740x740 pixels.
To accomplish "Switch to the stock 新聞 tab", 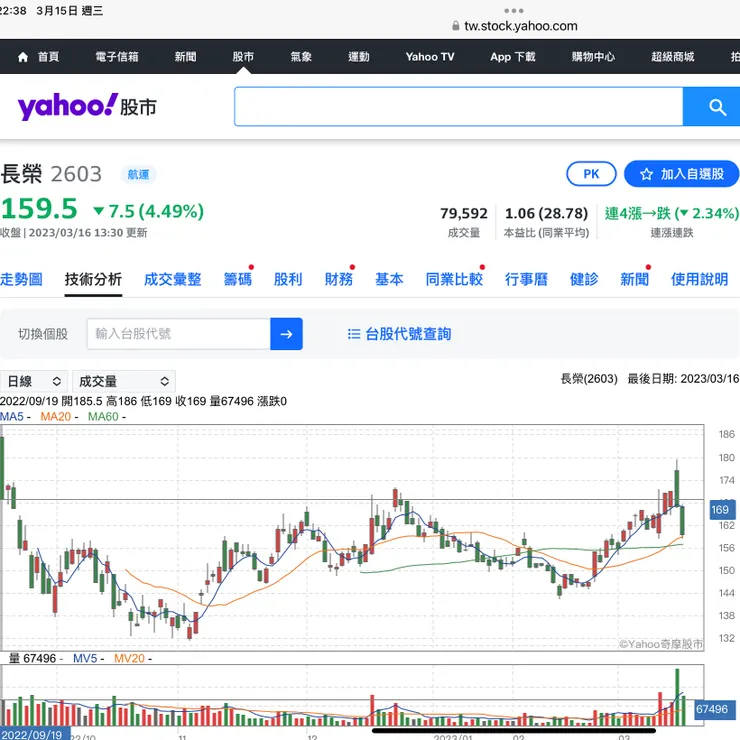I will tap(634, 279).
